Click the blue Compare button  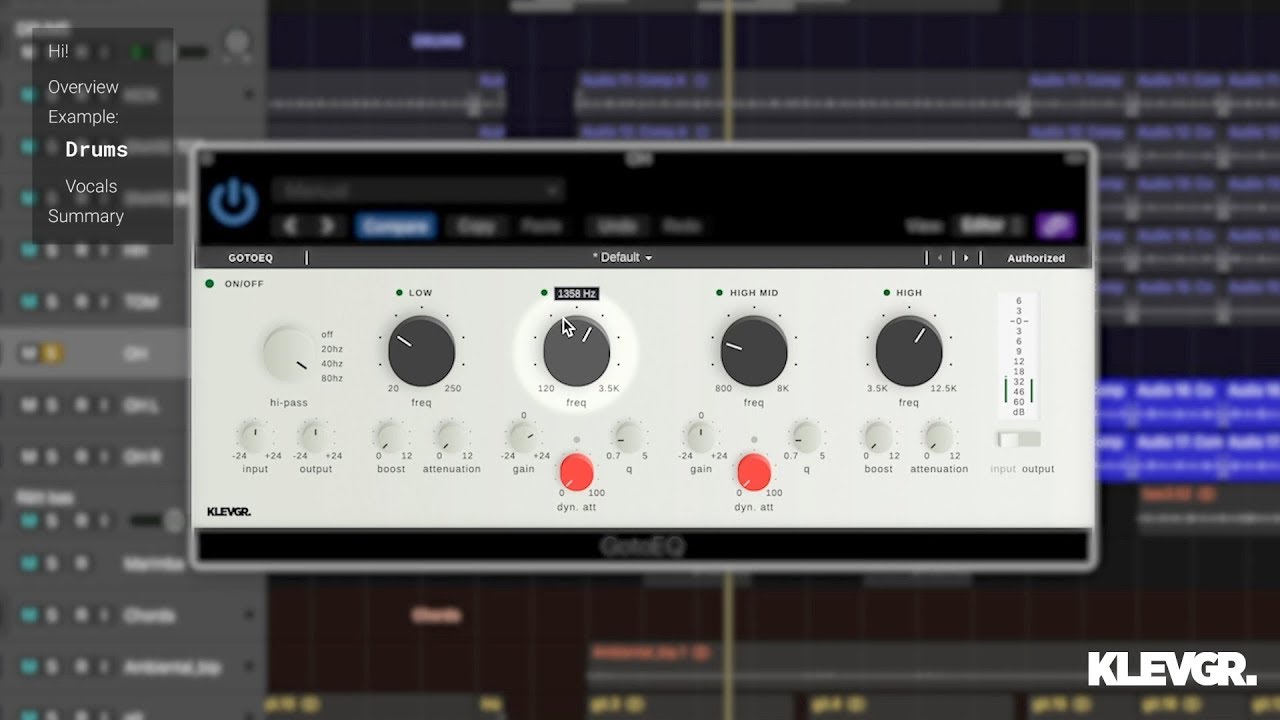point(396,226)
